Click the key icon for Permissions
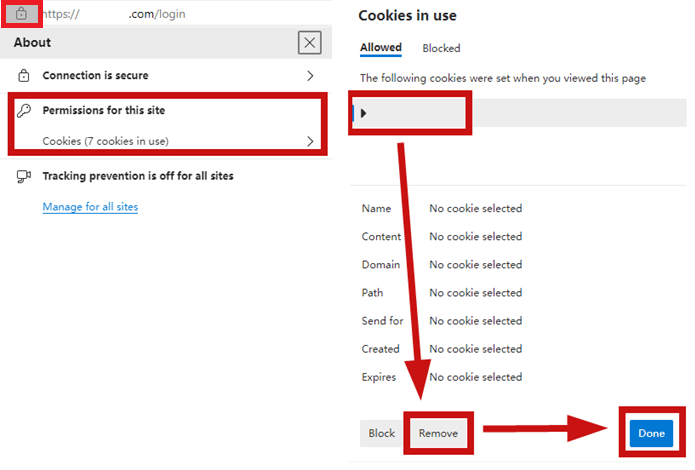The height and width of the screenshot is (470, 695). [x=24, y=110]
